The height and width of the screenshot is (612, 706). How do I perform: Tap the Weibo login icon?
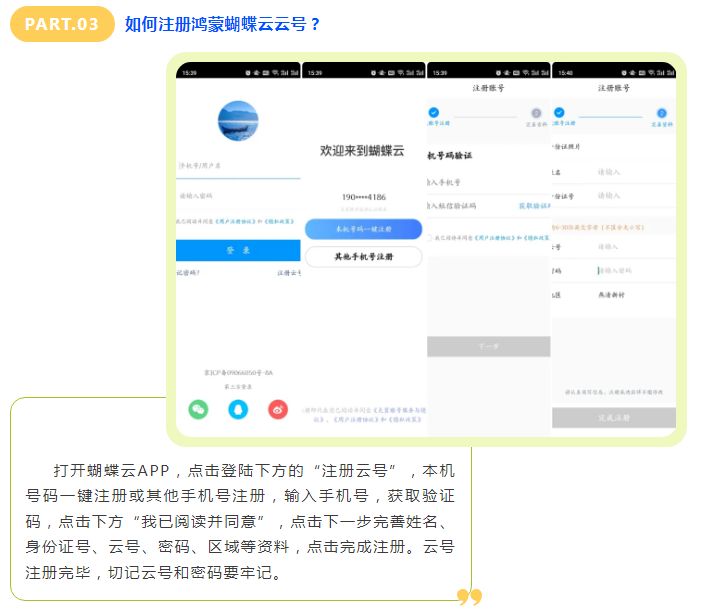[x=278, y=409]
